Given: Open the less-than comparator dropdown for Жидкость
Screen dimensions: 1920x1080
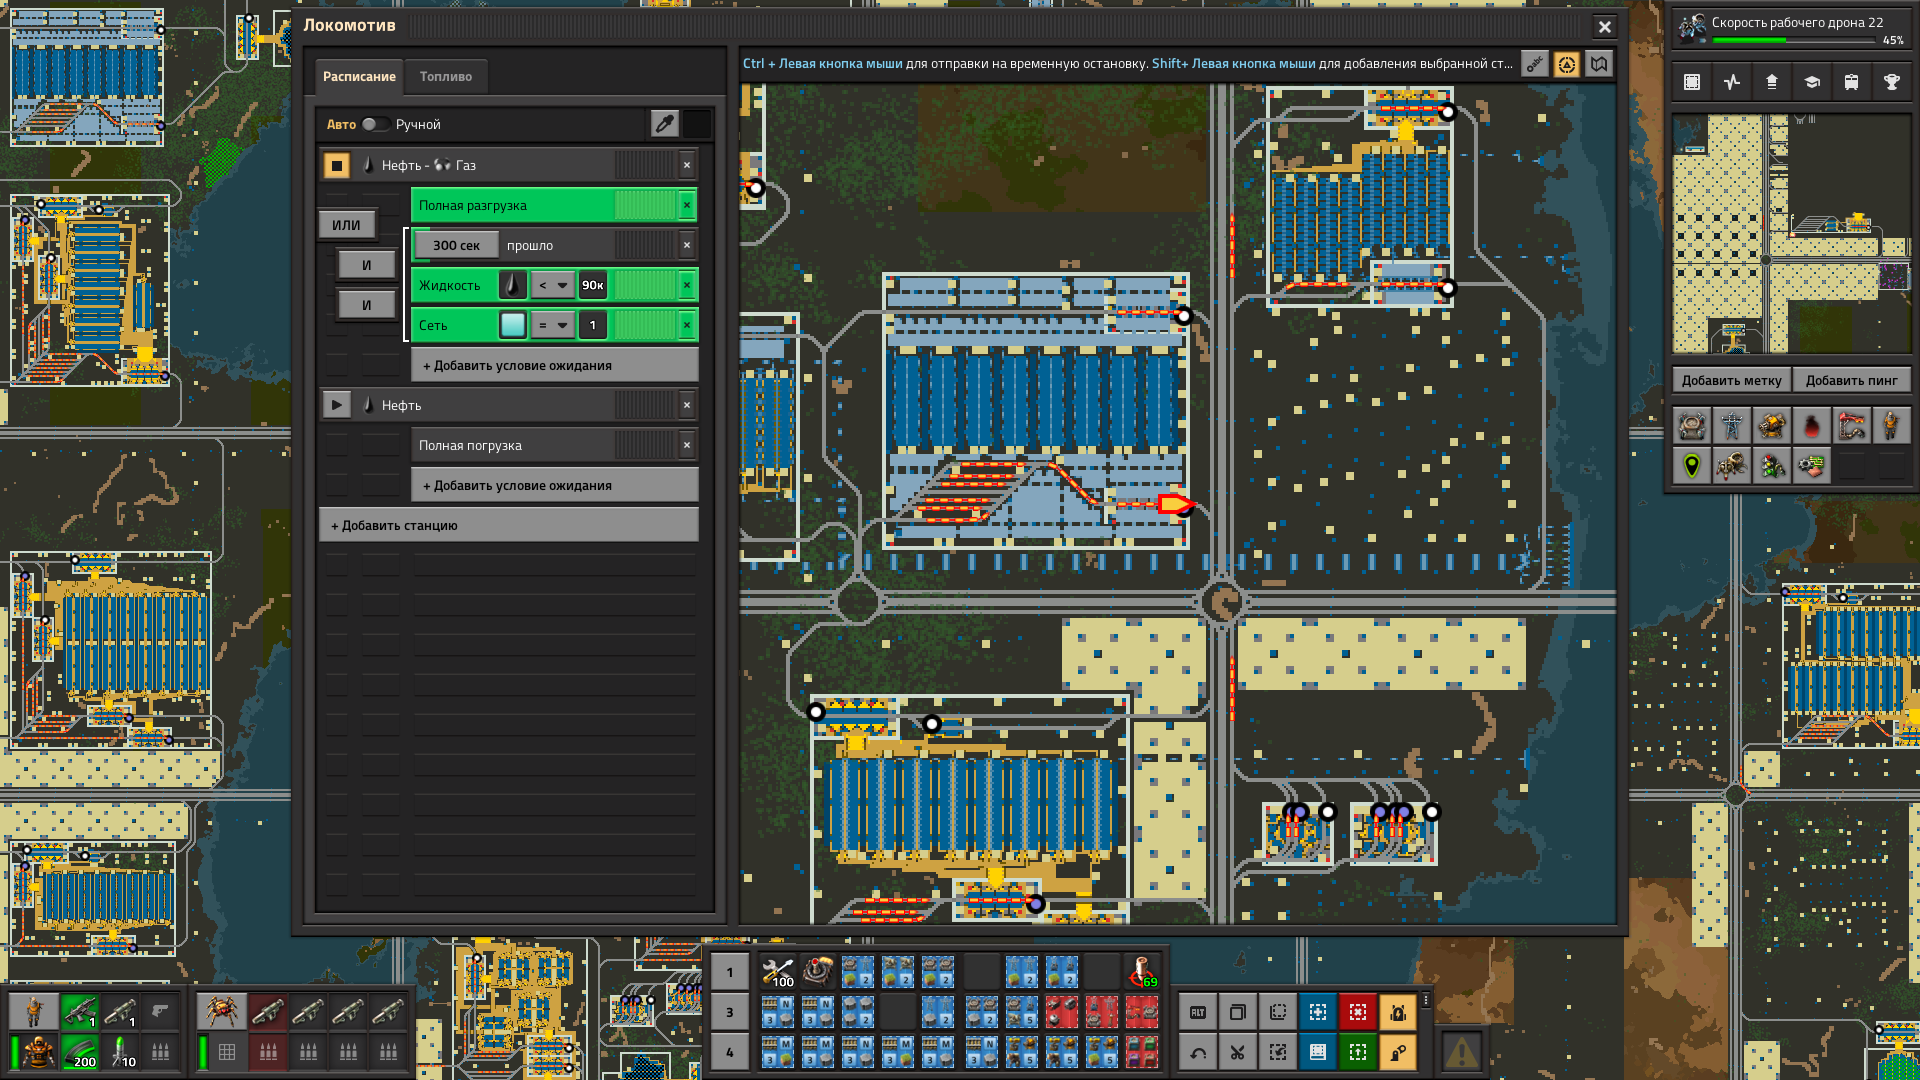Looking at the screenshot, I should (552, 285).
